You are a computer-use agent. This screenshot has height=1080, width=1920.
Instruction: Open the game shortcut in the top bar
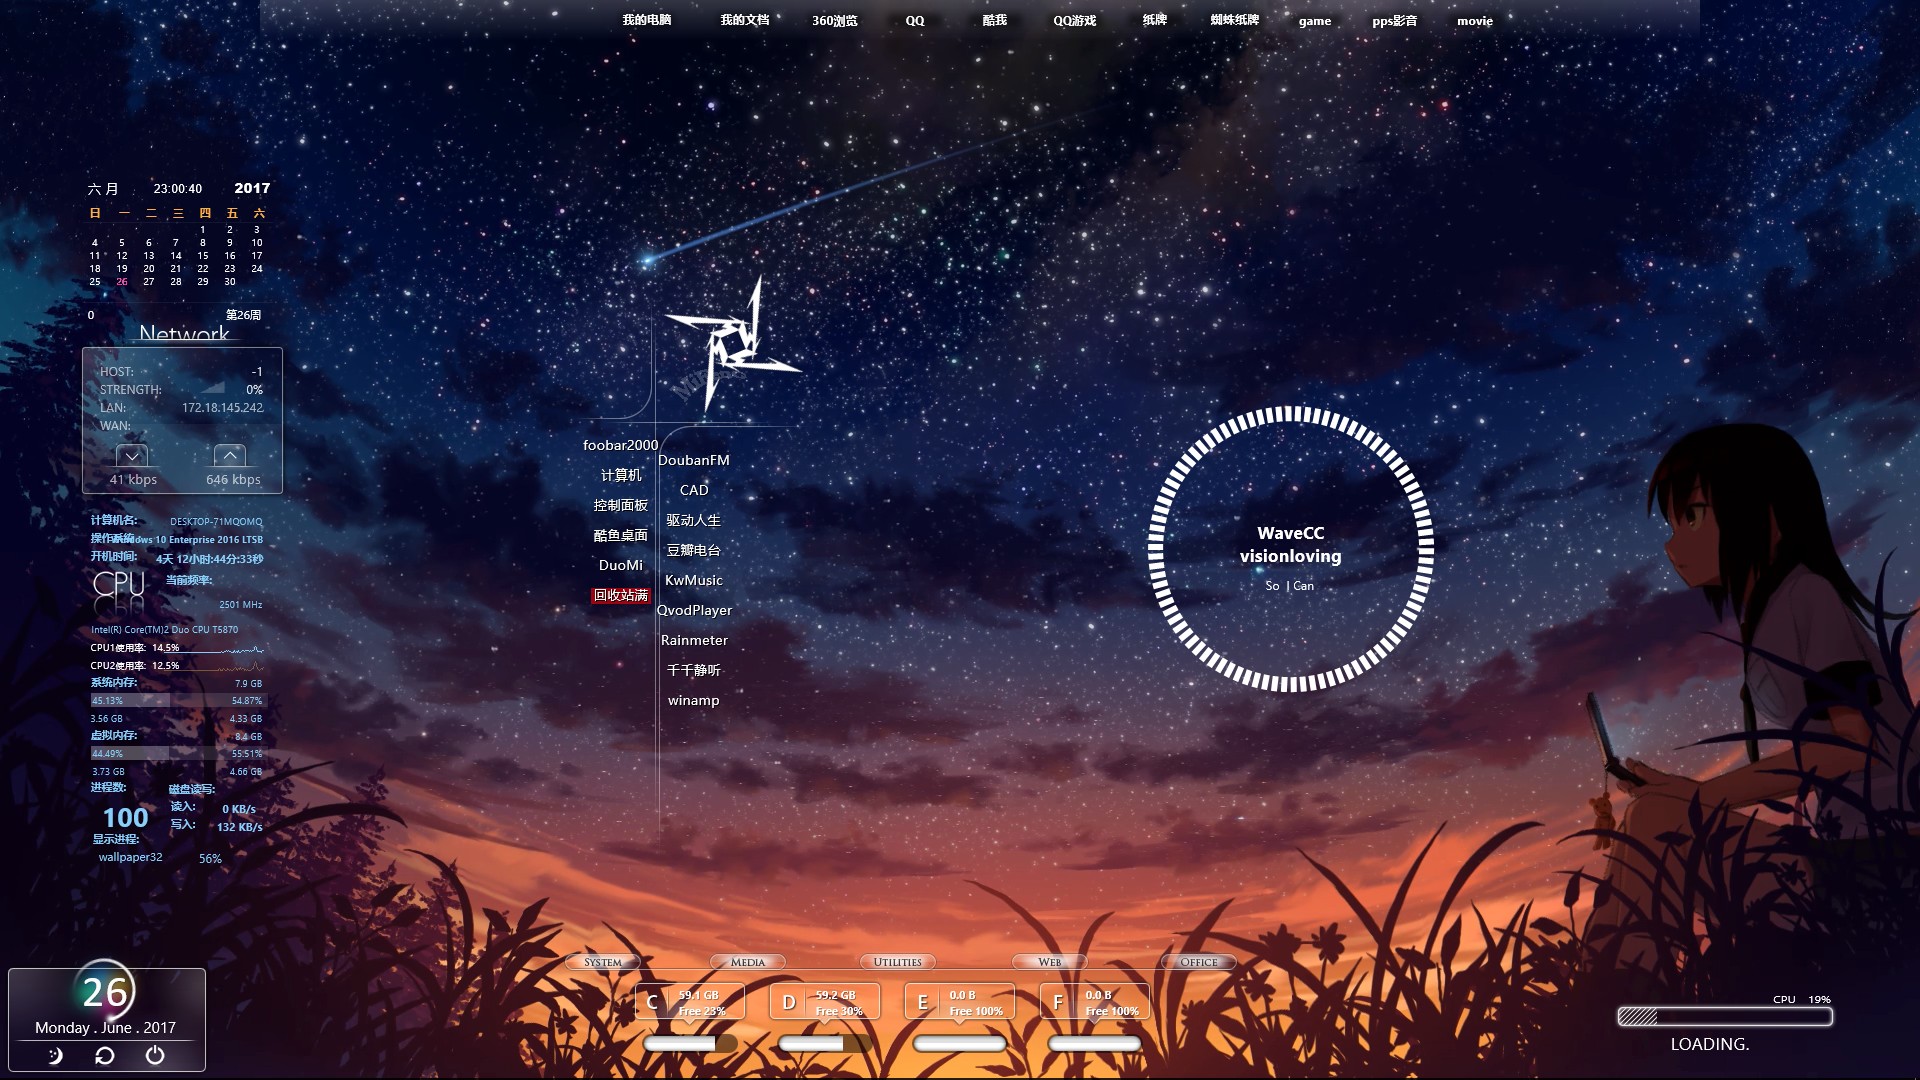click(x=1315, y=21)
